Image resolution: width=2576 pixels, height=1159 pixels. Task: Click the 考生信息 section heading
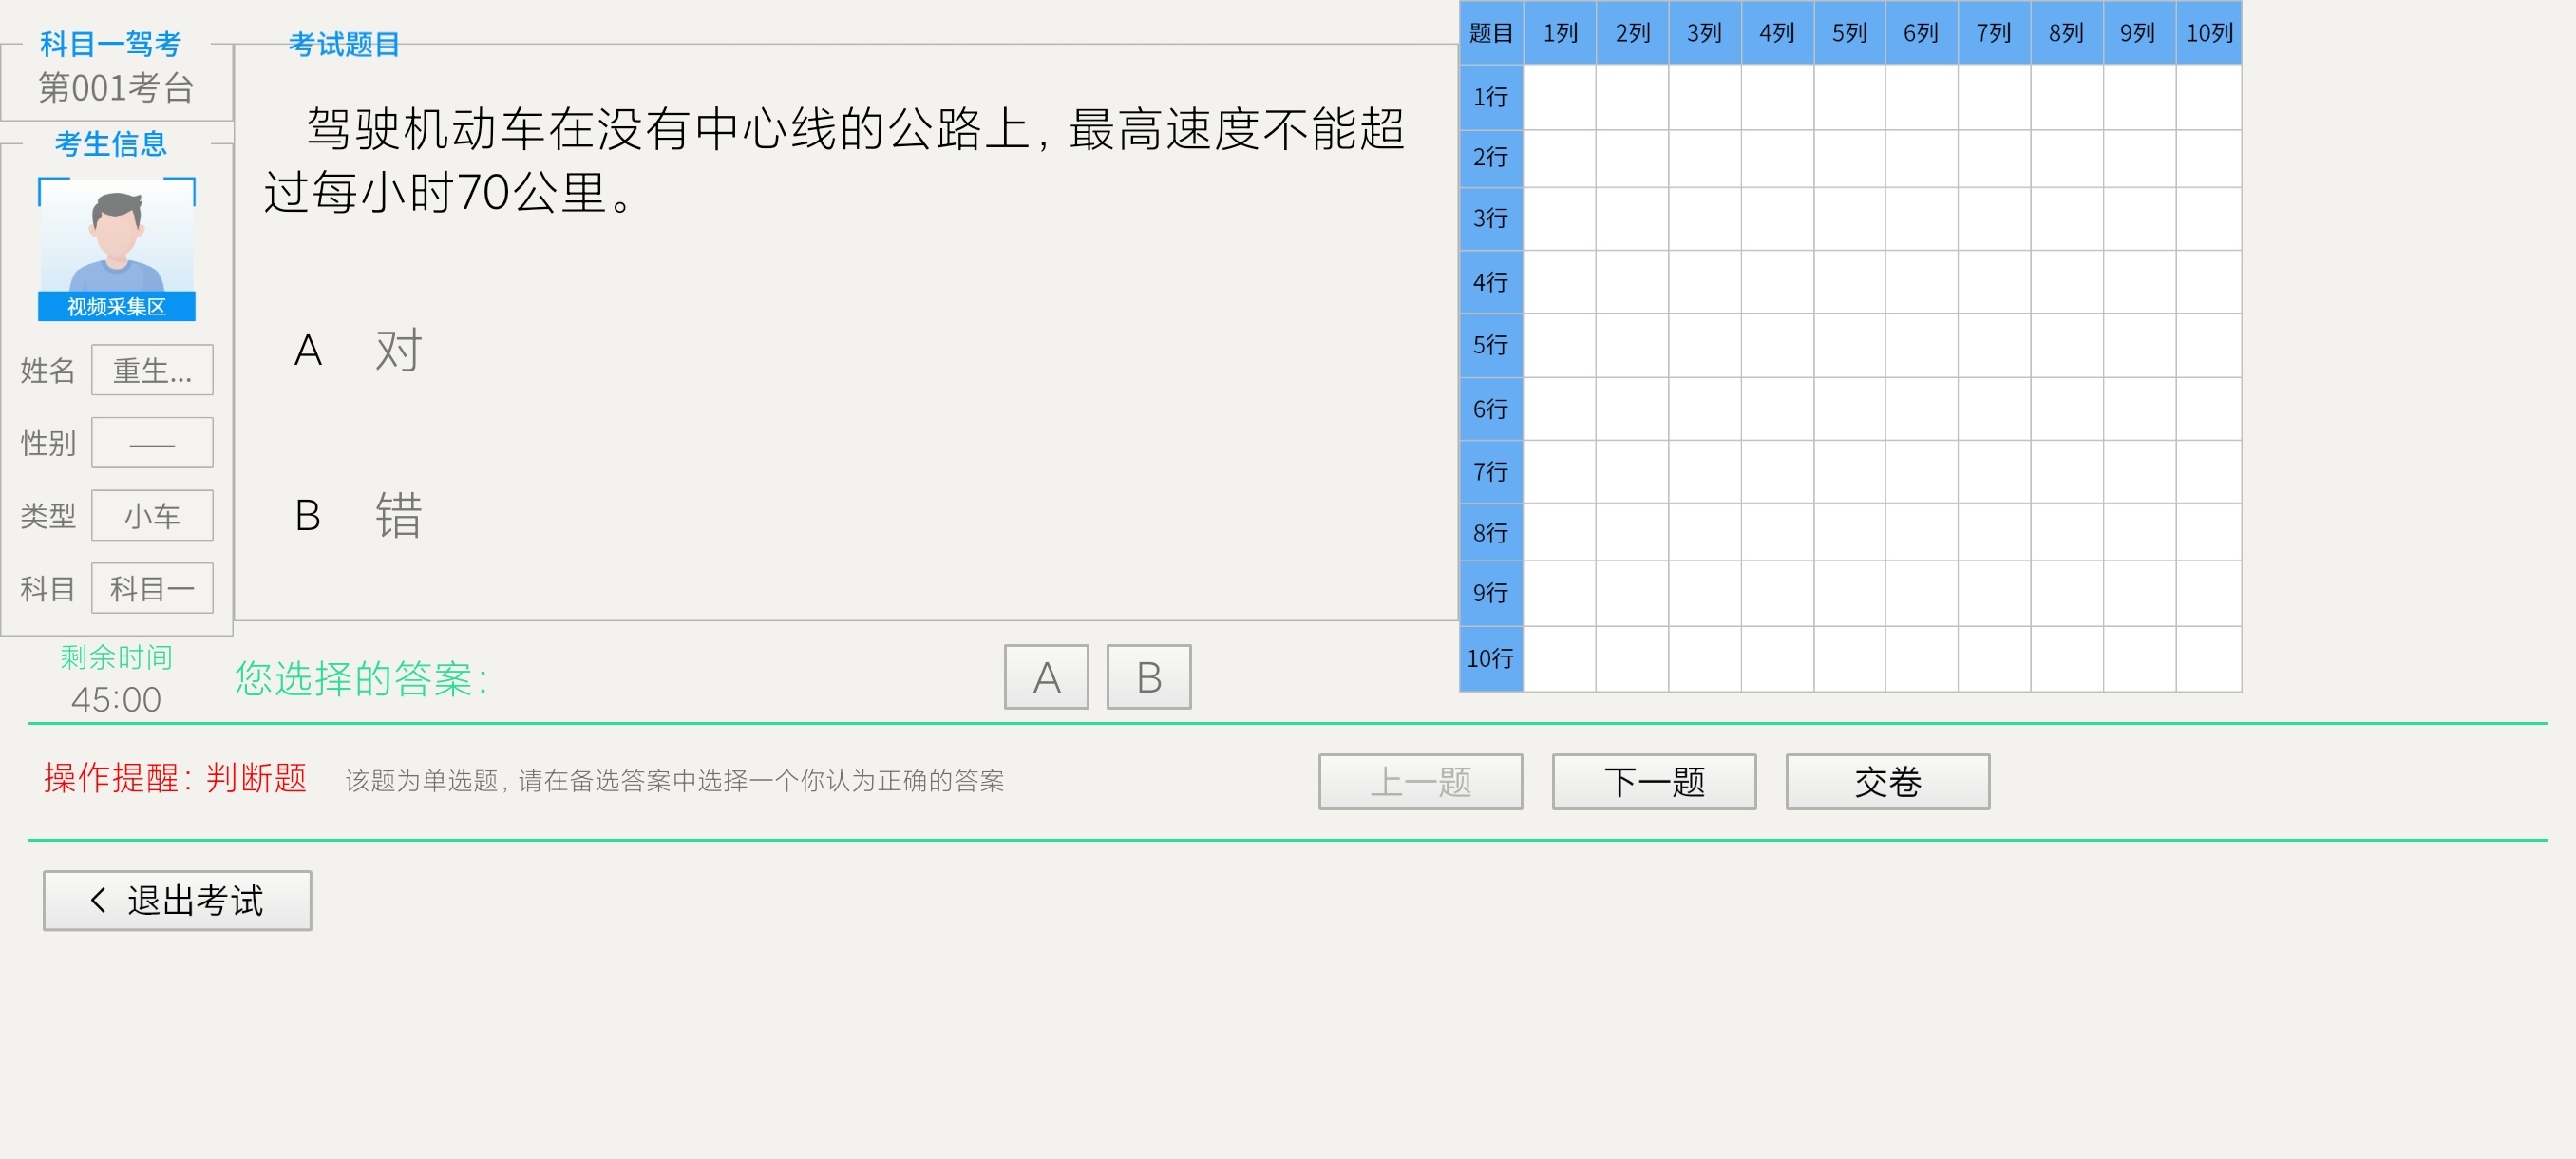(111, 144)
